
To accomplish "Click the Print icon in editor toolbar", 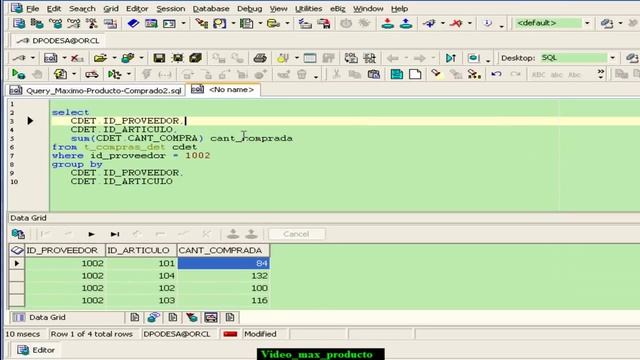I will (260, 58).
